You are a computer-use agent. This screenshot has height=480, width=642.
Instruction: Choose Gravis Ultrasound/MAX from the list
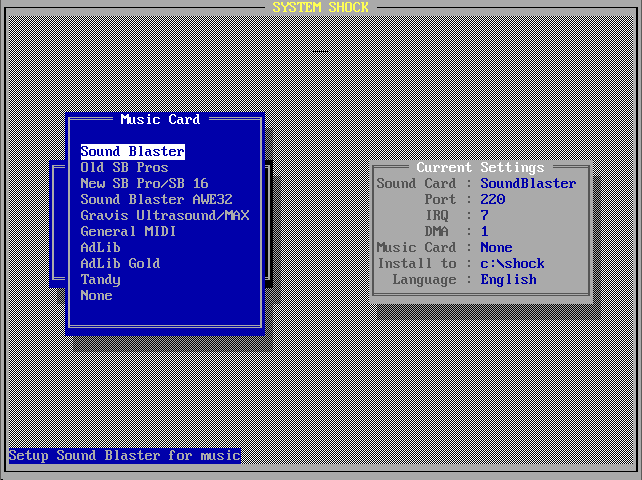(164, 216)
